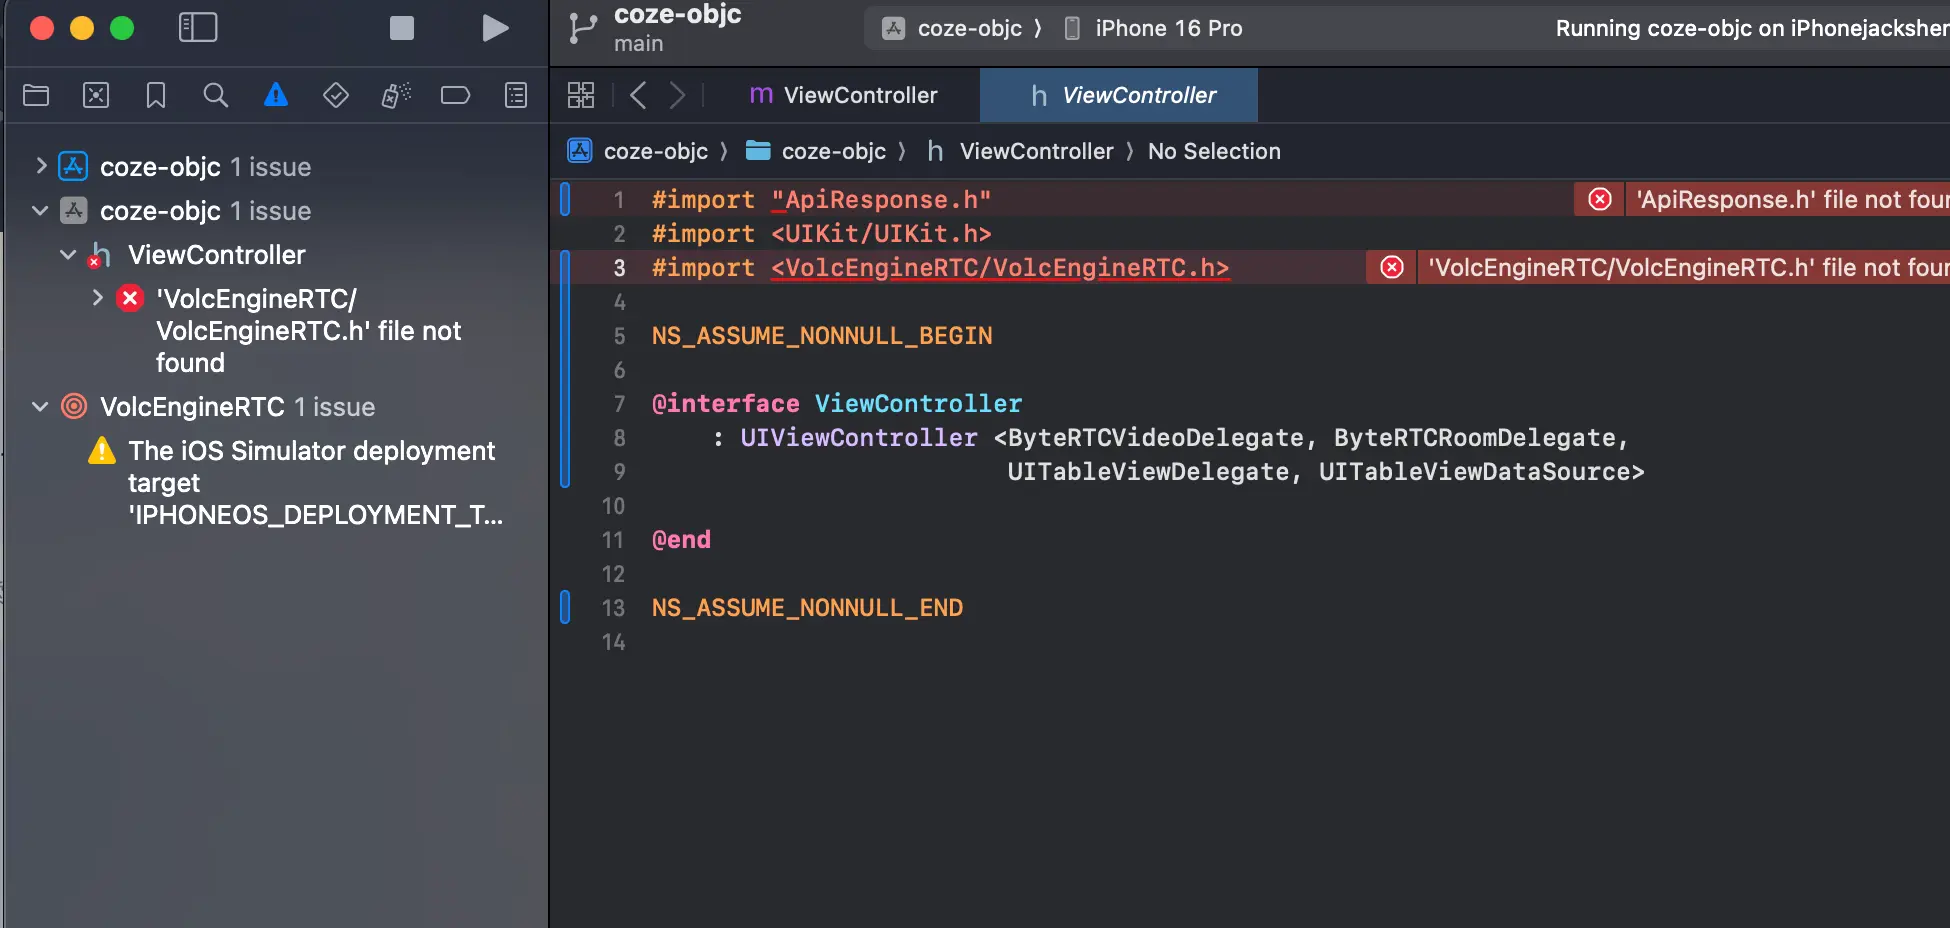
Task: Open the Test navigator
Action: click(336, 95)
